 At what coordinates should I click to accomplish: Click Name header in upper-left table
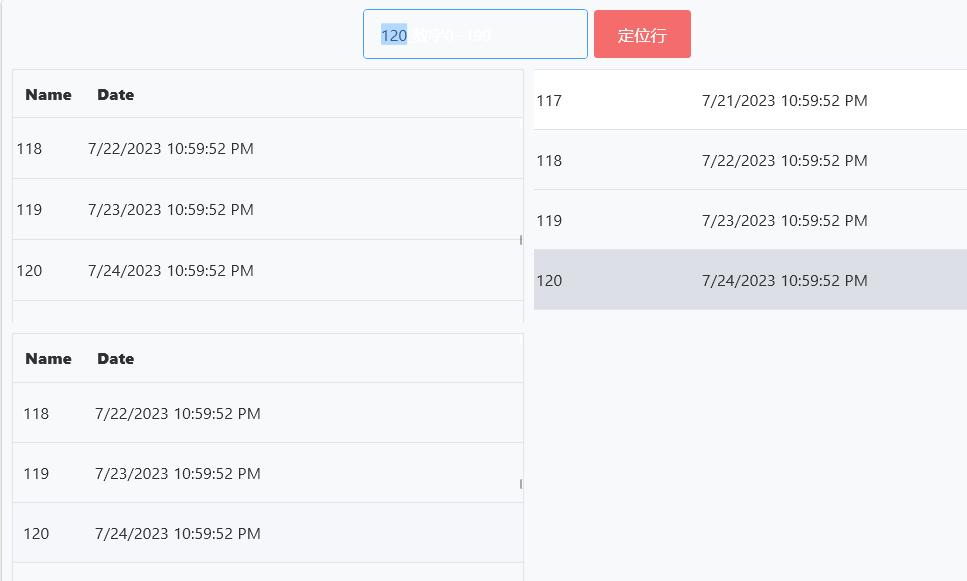[x=48, y=95]
